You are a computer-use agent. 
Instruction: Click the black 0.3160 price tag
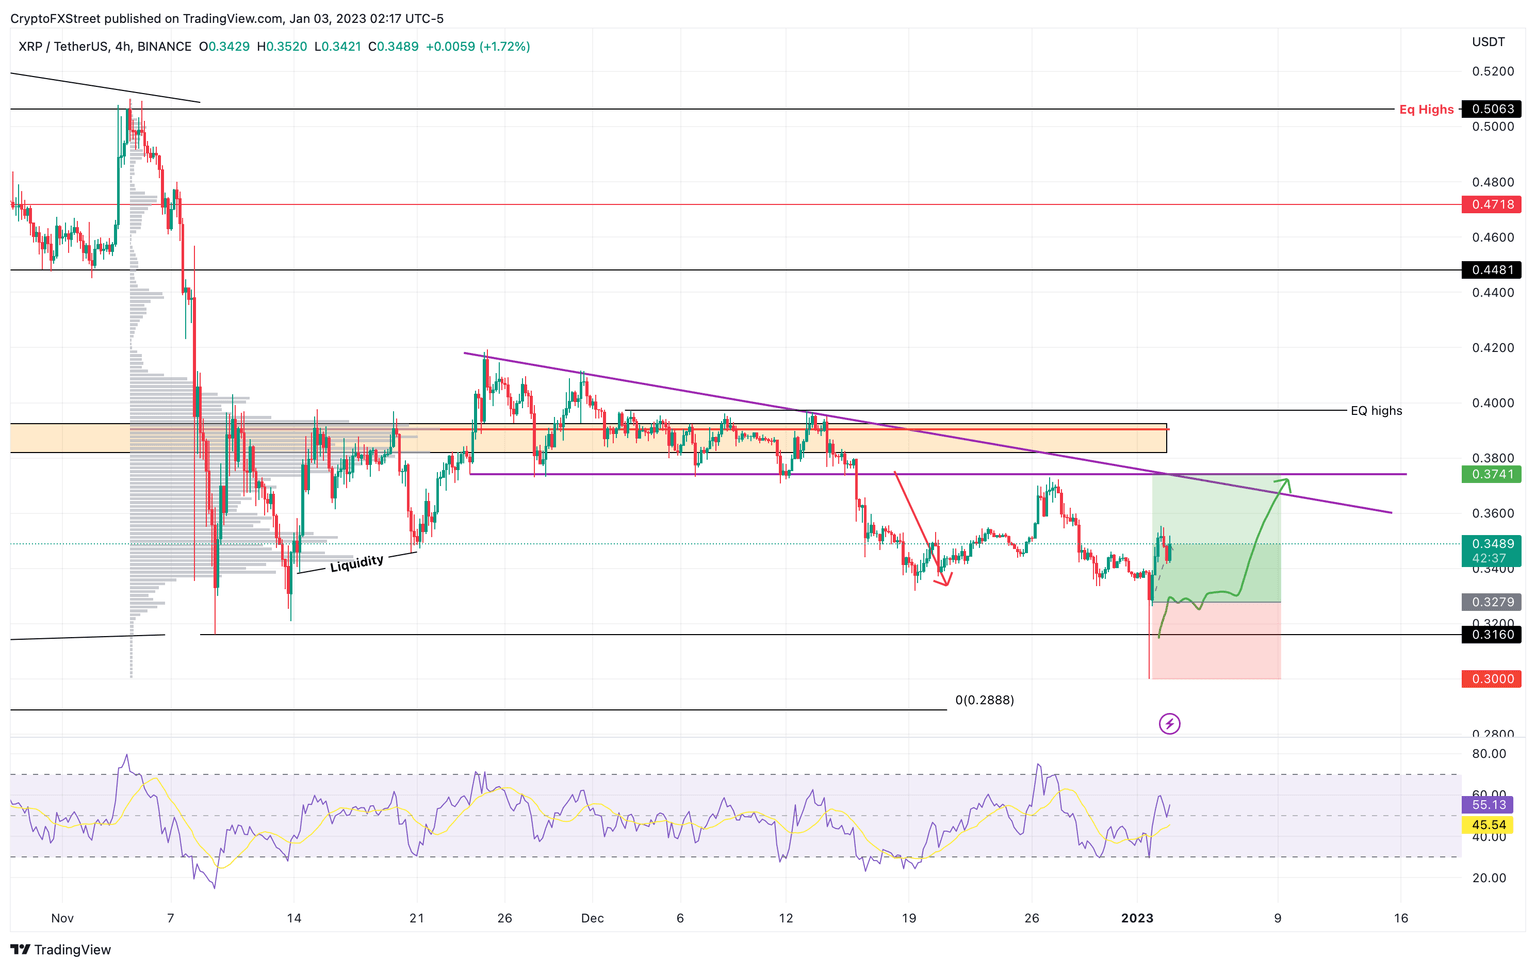[x=1494, y=635]
